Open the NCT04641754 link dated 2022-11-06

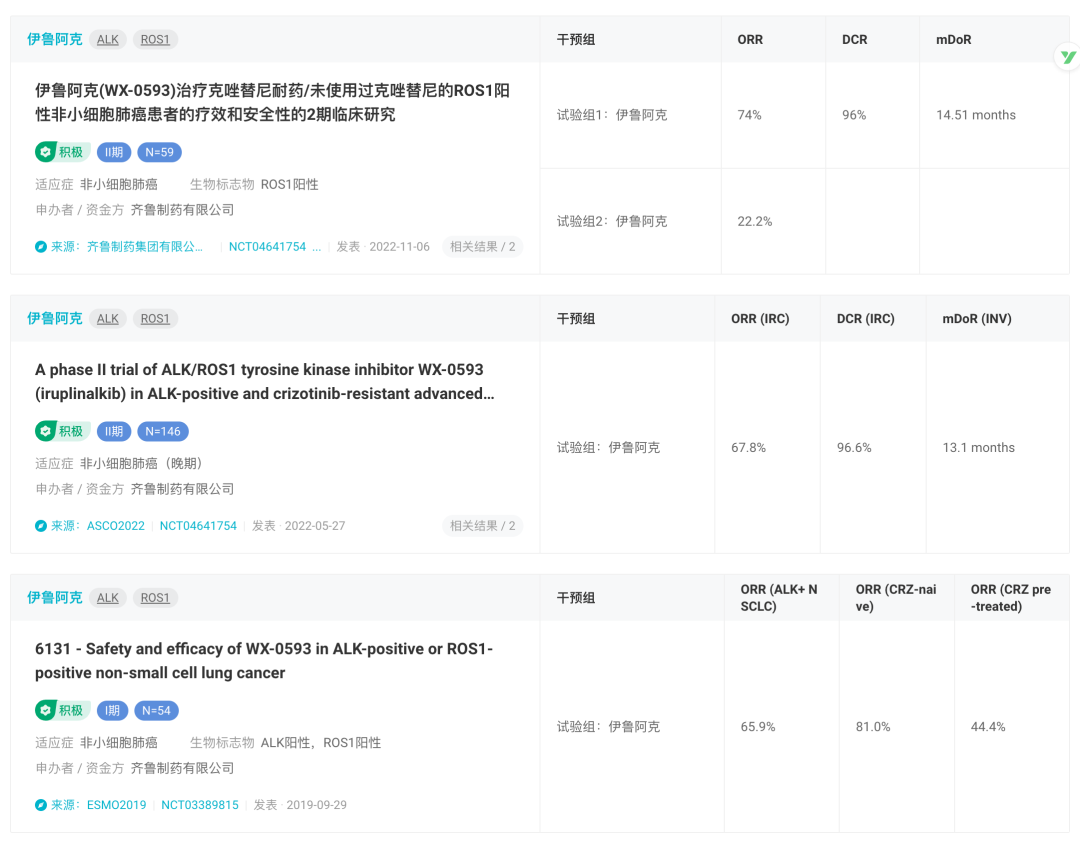click(267, 247)
